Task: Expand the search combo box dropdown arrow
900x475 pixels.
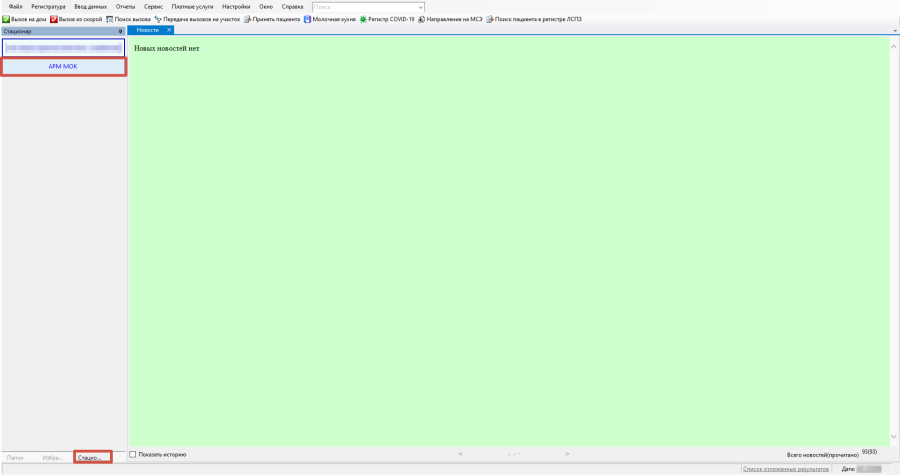Action: 420,7
